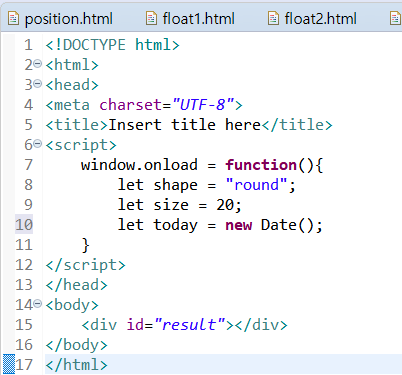Collapse the head tag fold on line 3
The width and height of the screenshot is (402, 375).
tap(38, 83)
